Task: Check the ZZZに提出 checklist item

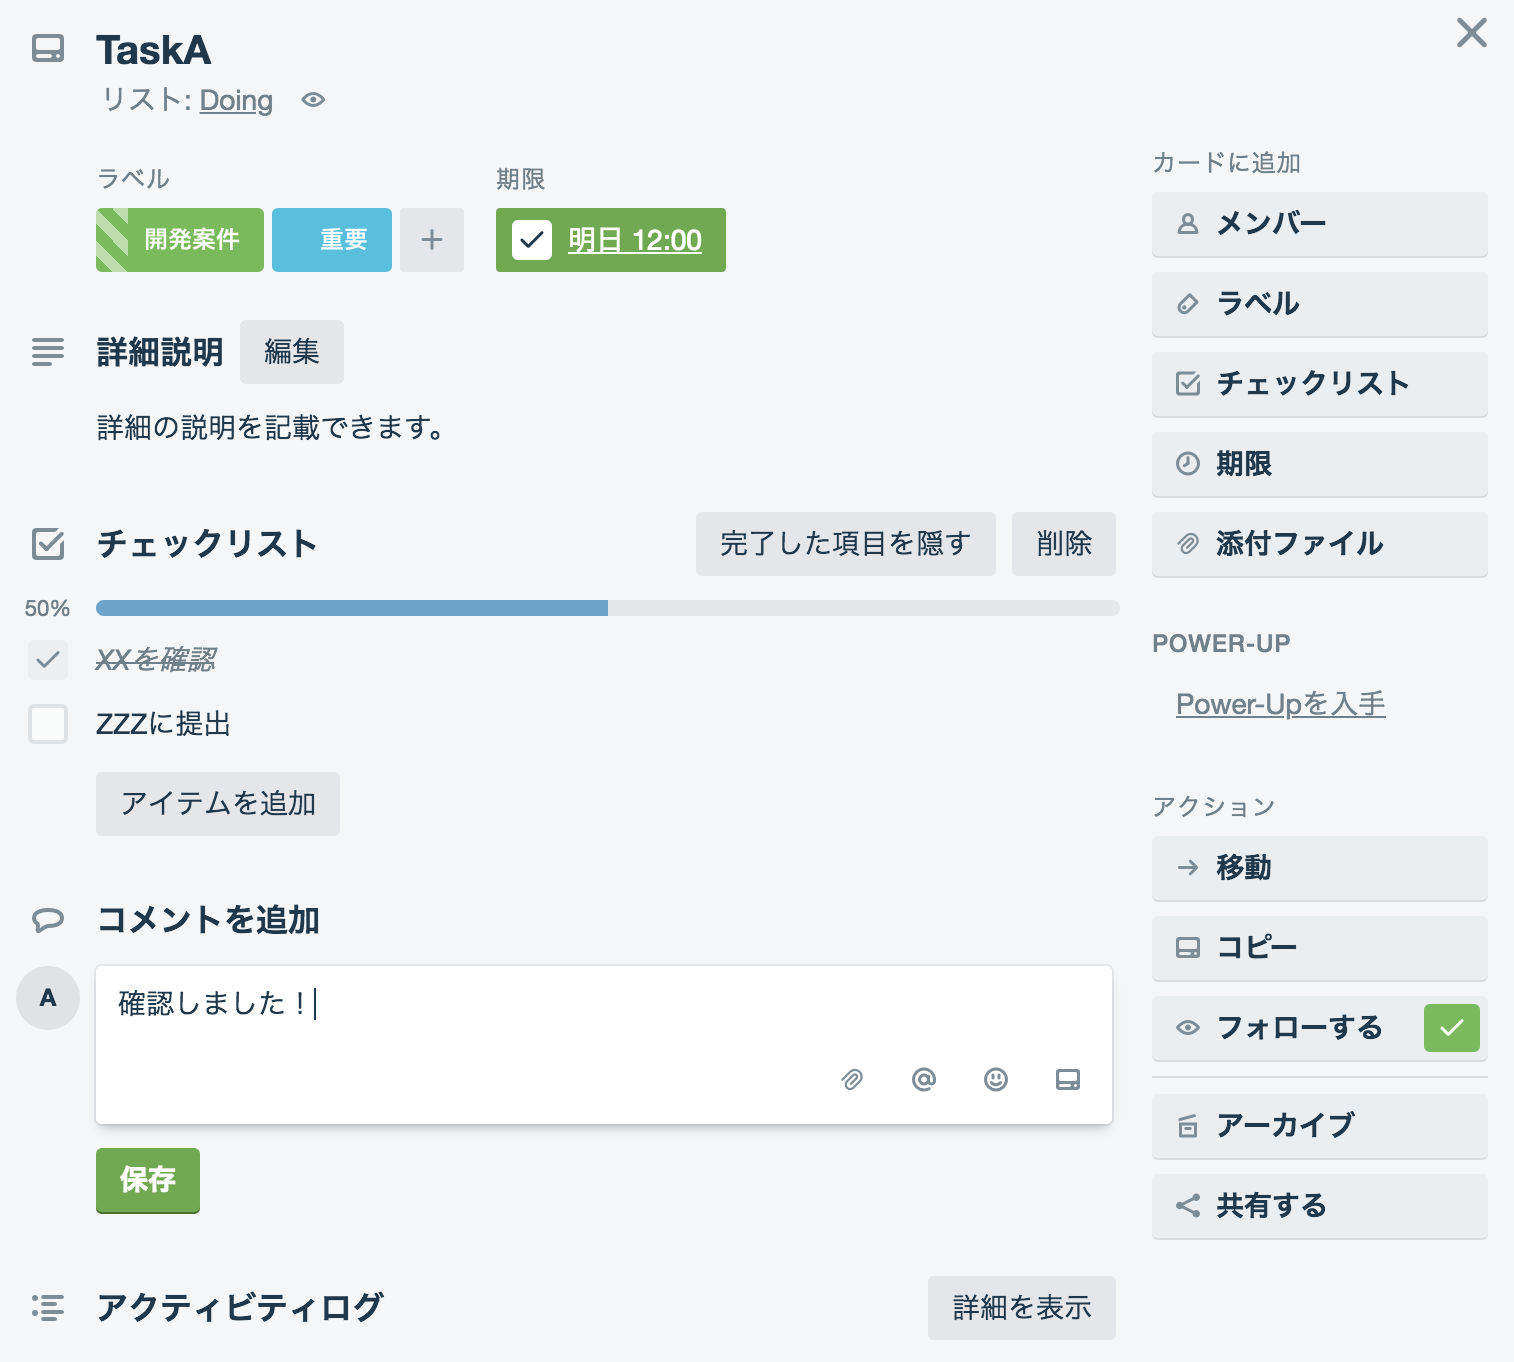Action: [x=48, y=724]
